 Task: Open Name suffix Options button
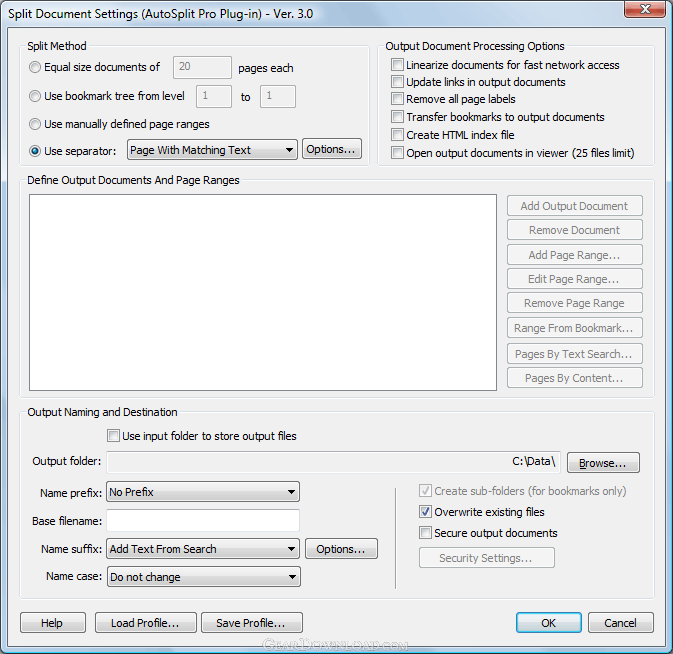[x=341, y=549]
